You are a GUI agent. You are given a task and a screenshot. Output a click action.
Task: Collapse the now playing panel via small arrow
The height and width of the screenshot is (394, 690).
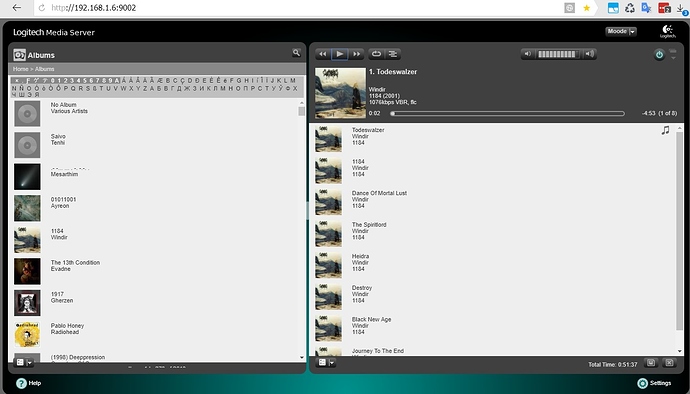coord(673,58)
